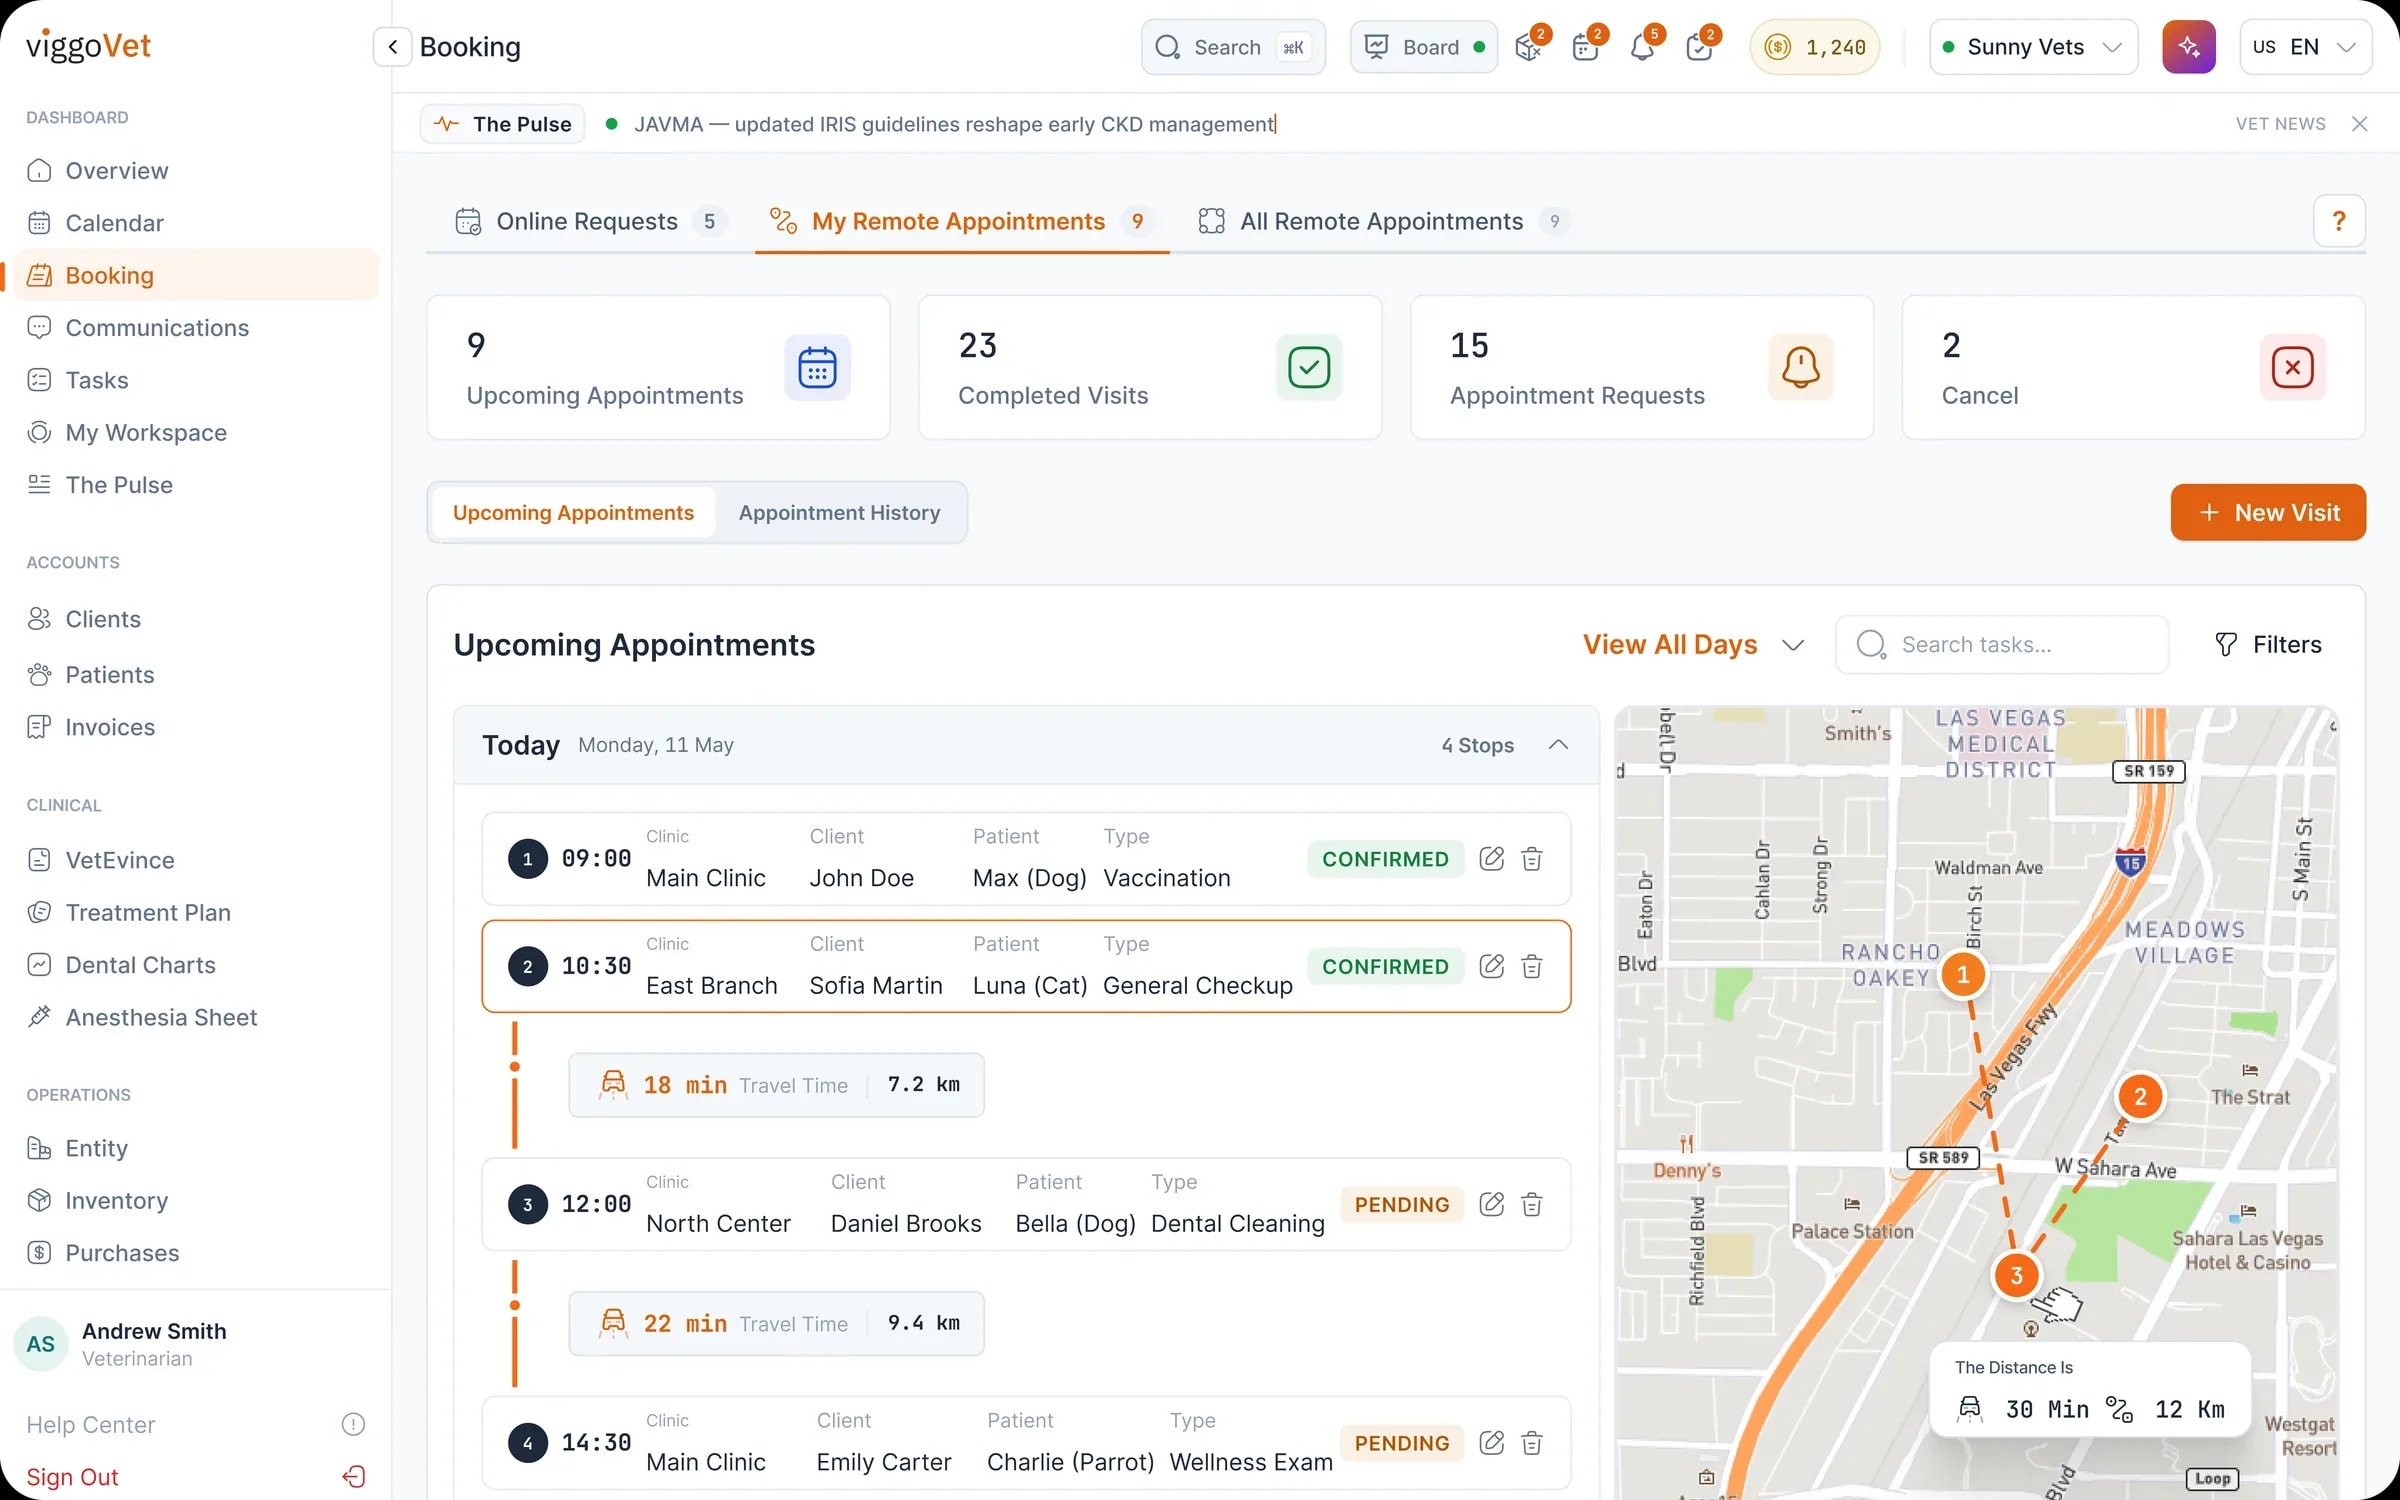Click map stop marker 3
Image resolution: width=2400 pixels, height=1500 pixels.
[x=2016, y=1275]
